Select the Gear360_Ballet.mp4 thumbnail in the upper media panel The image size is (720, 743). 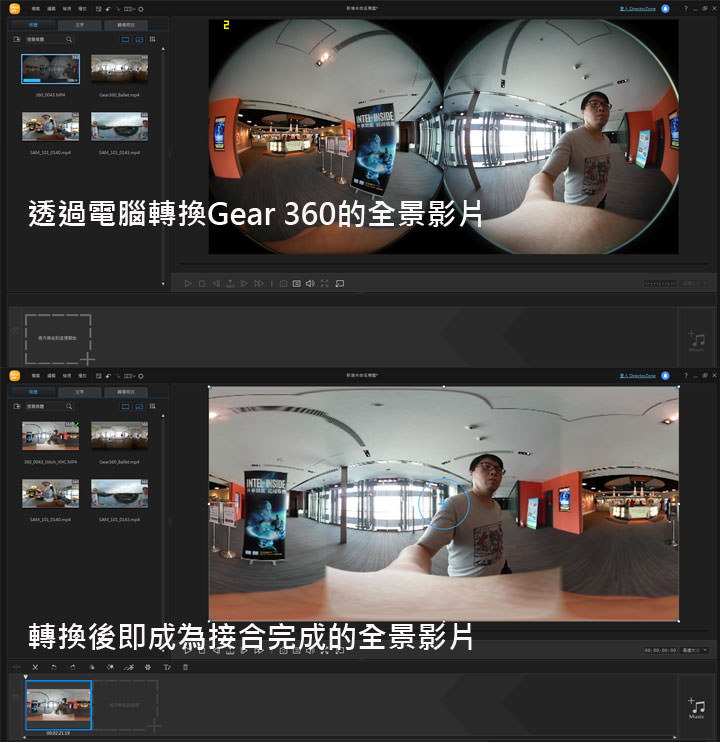coord(119,70)
